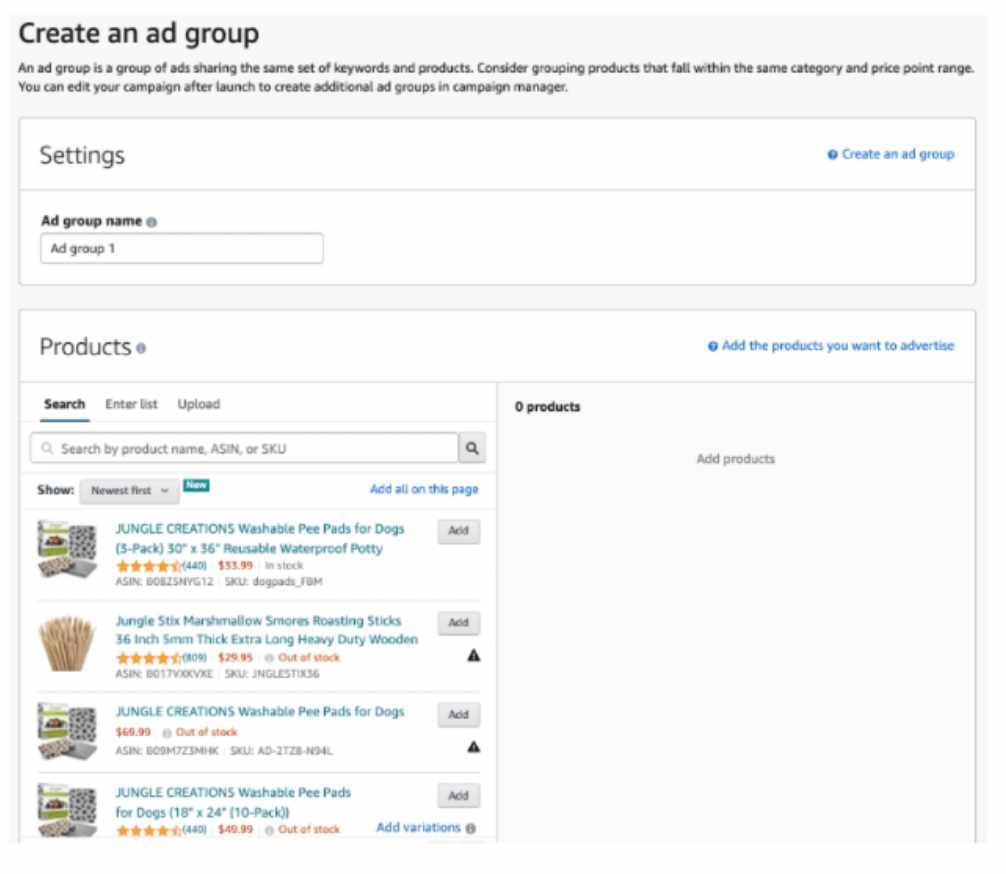This screenshot has width=1006, height=874.
Task: Add the $69.99 Washable Pee Pads product
Action: coord(459,715)
